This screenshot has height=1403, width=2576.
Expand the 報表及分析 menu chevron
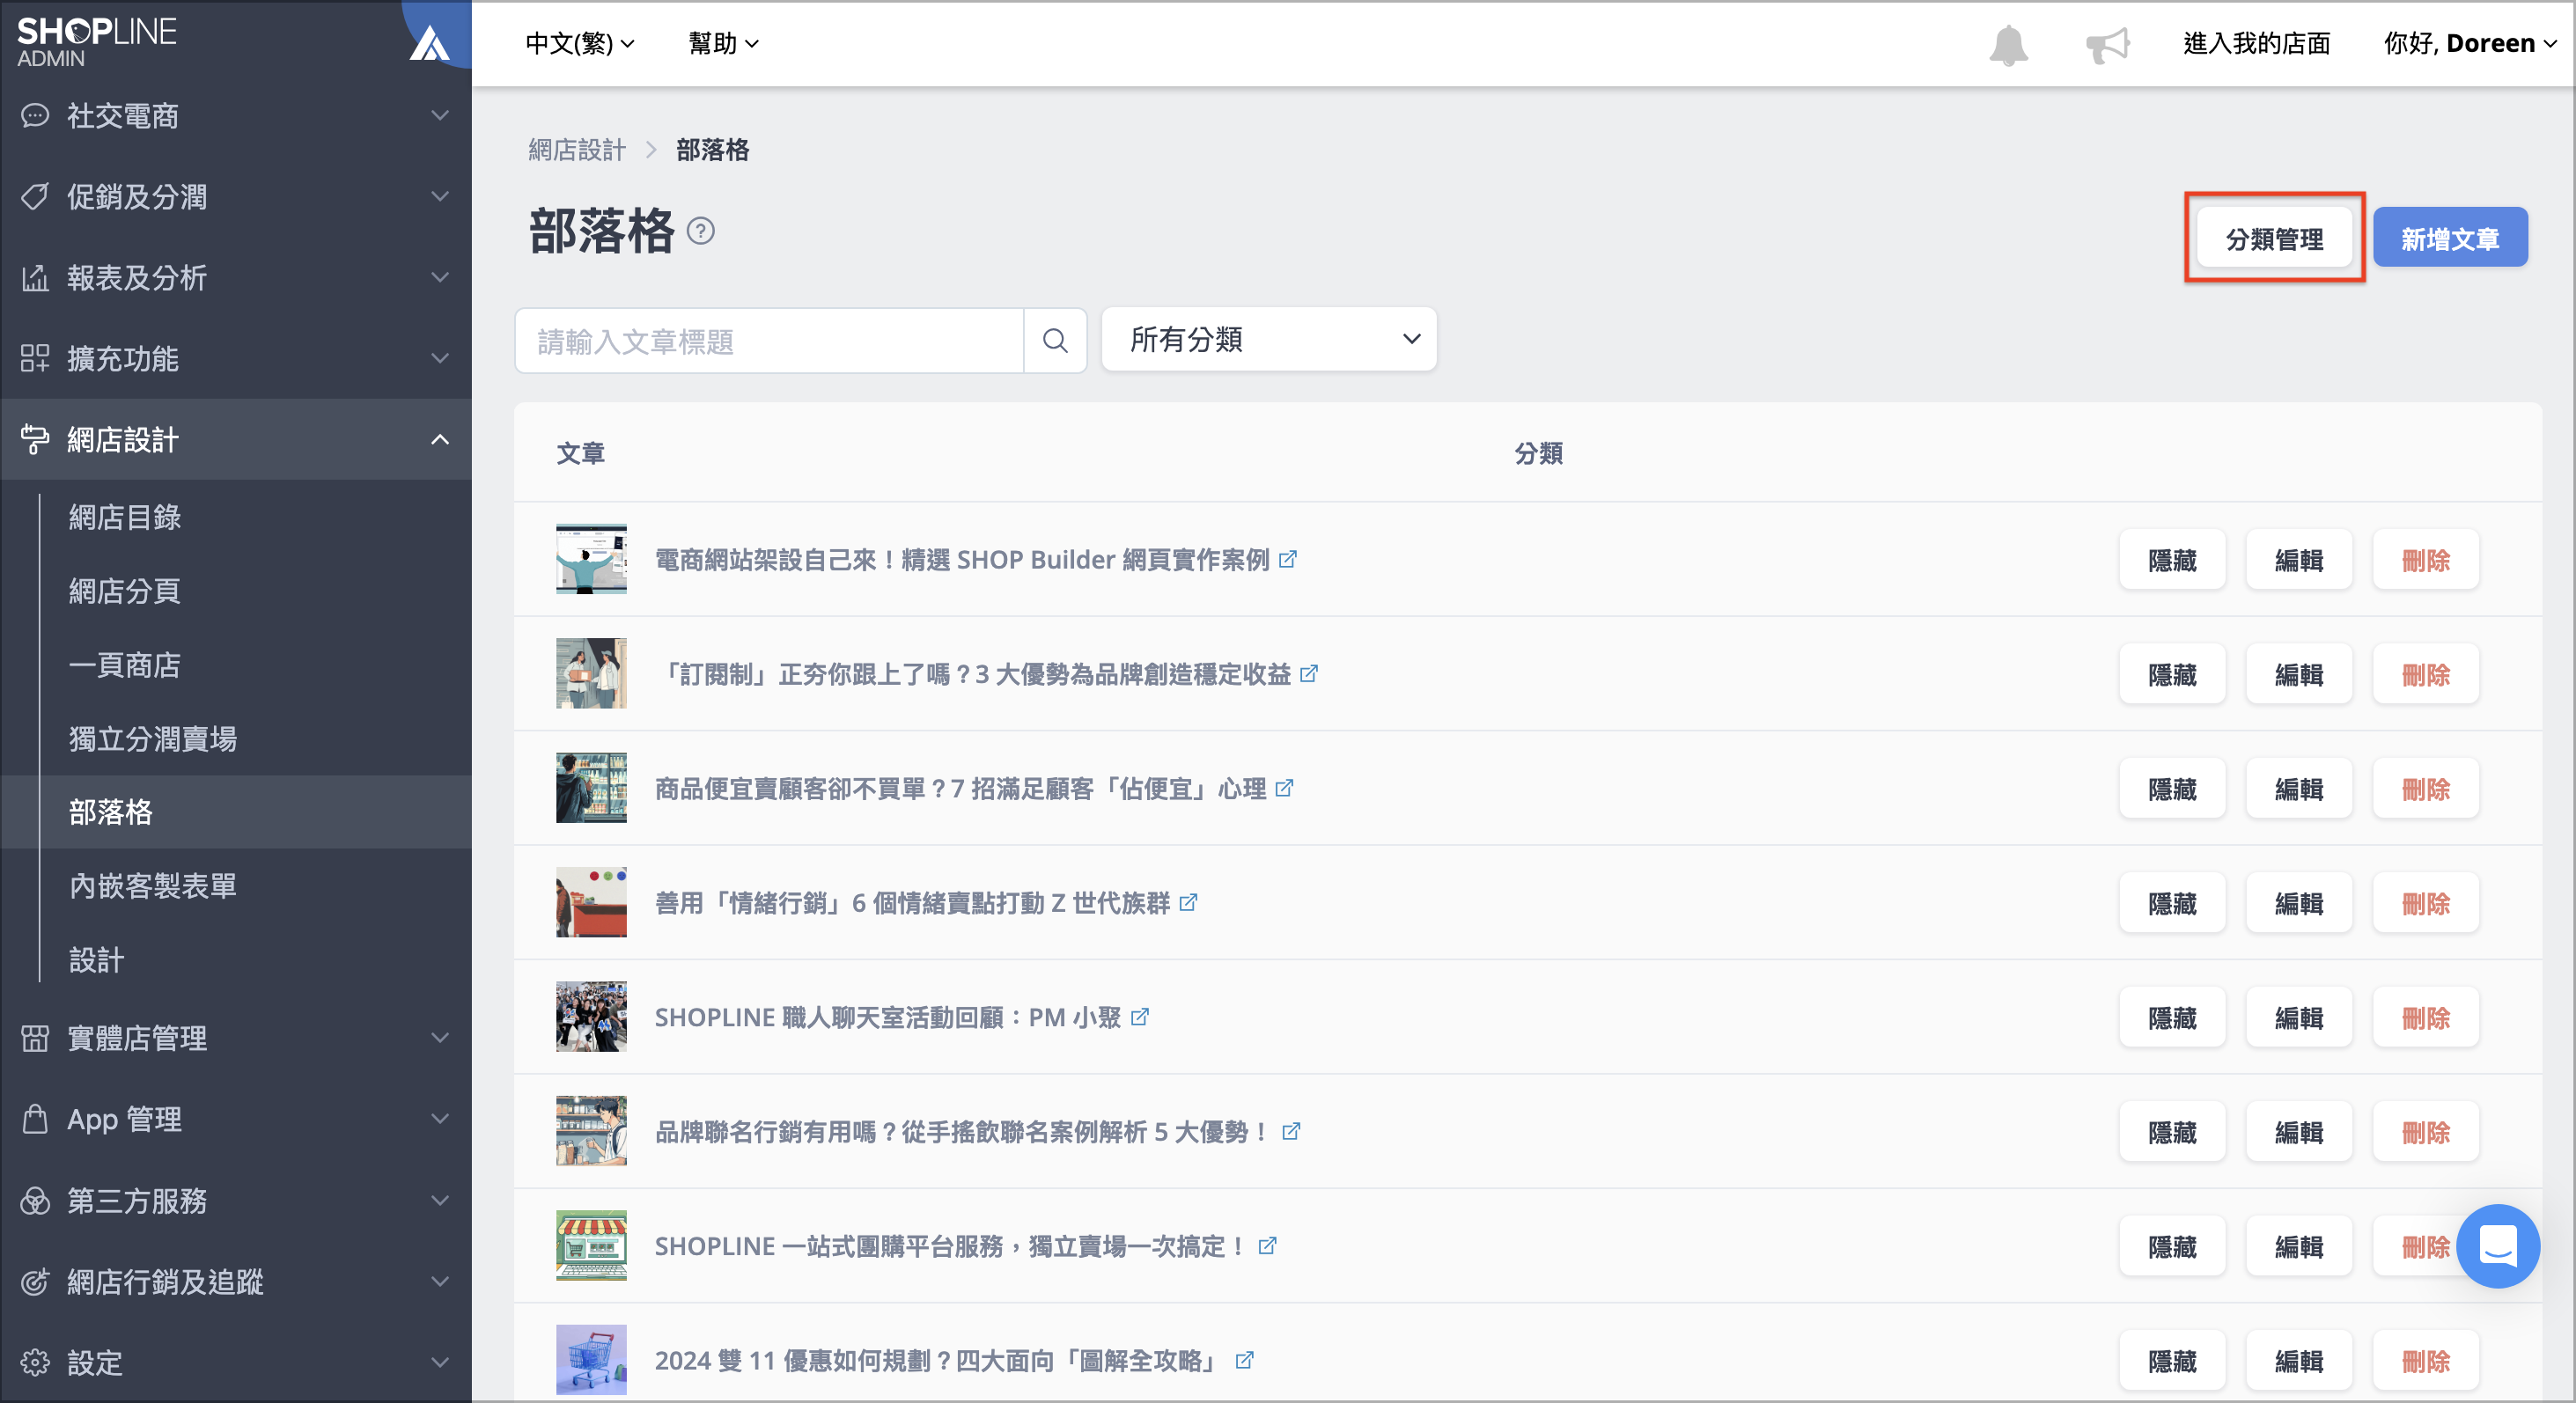click(x=440, y=278)
